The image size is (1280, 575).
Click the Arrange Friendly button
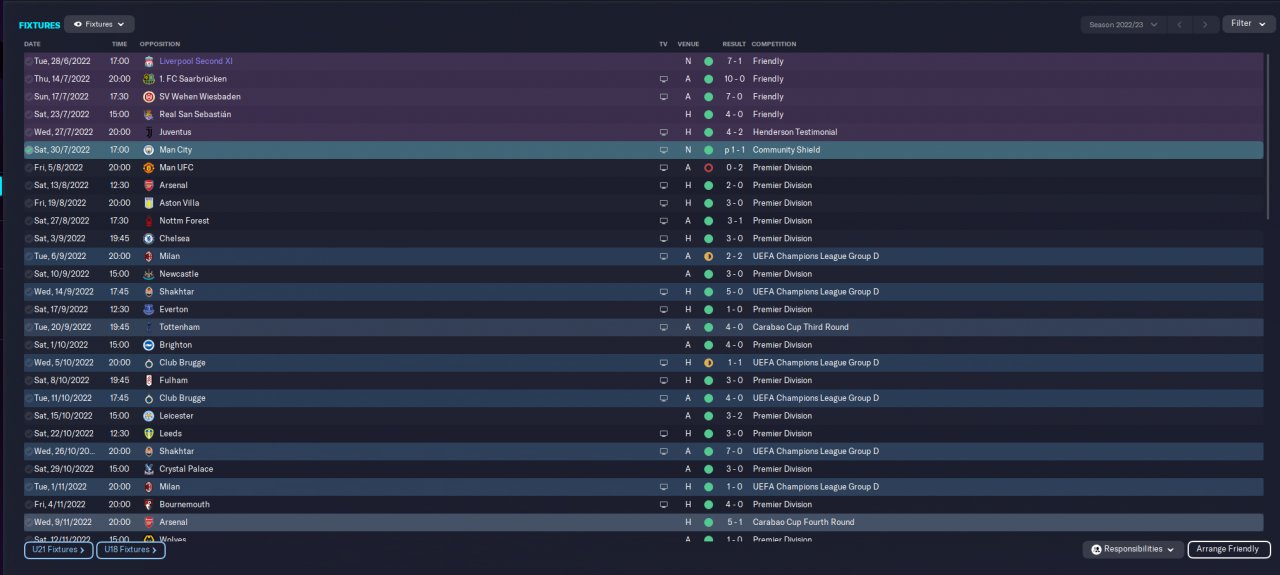[x=1229, y=550]
